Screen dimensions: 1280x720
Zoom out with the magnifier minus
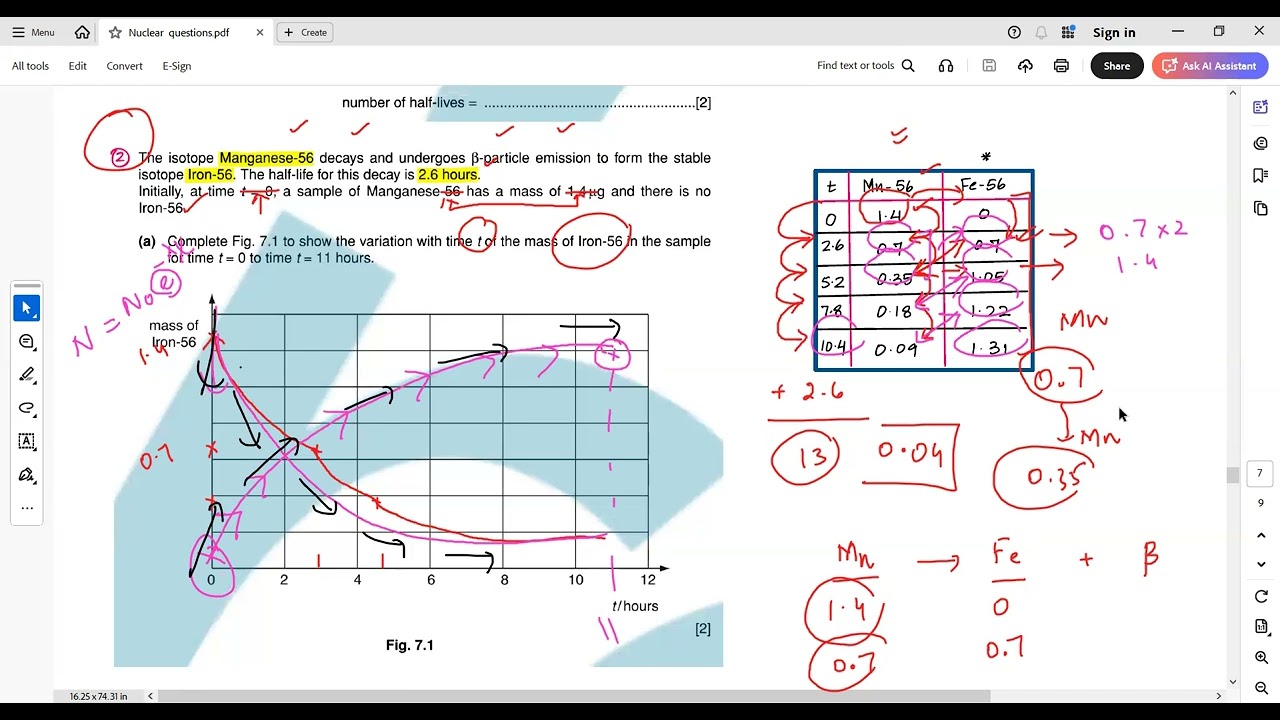click(1261, 688)
